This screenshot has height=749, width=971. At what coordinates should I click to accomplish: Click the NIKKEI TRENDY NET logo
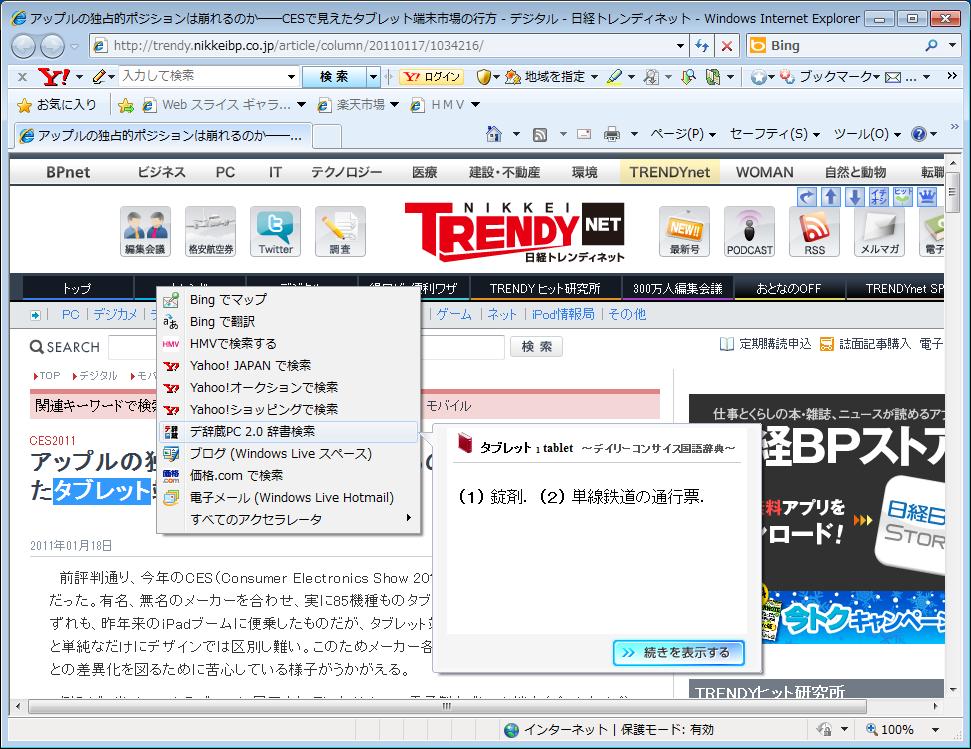(x=514, y=232)
